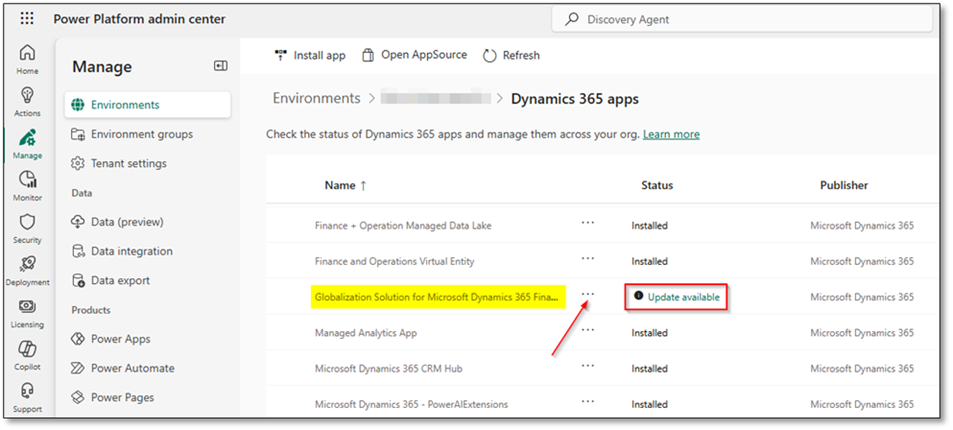The height and width of the screenshot is (430, 953).
Task: Select the Monitor rail icon
Action: click(x=27, y=186)
